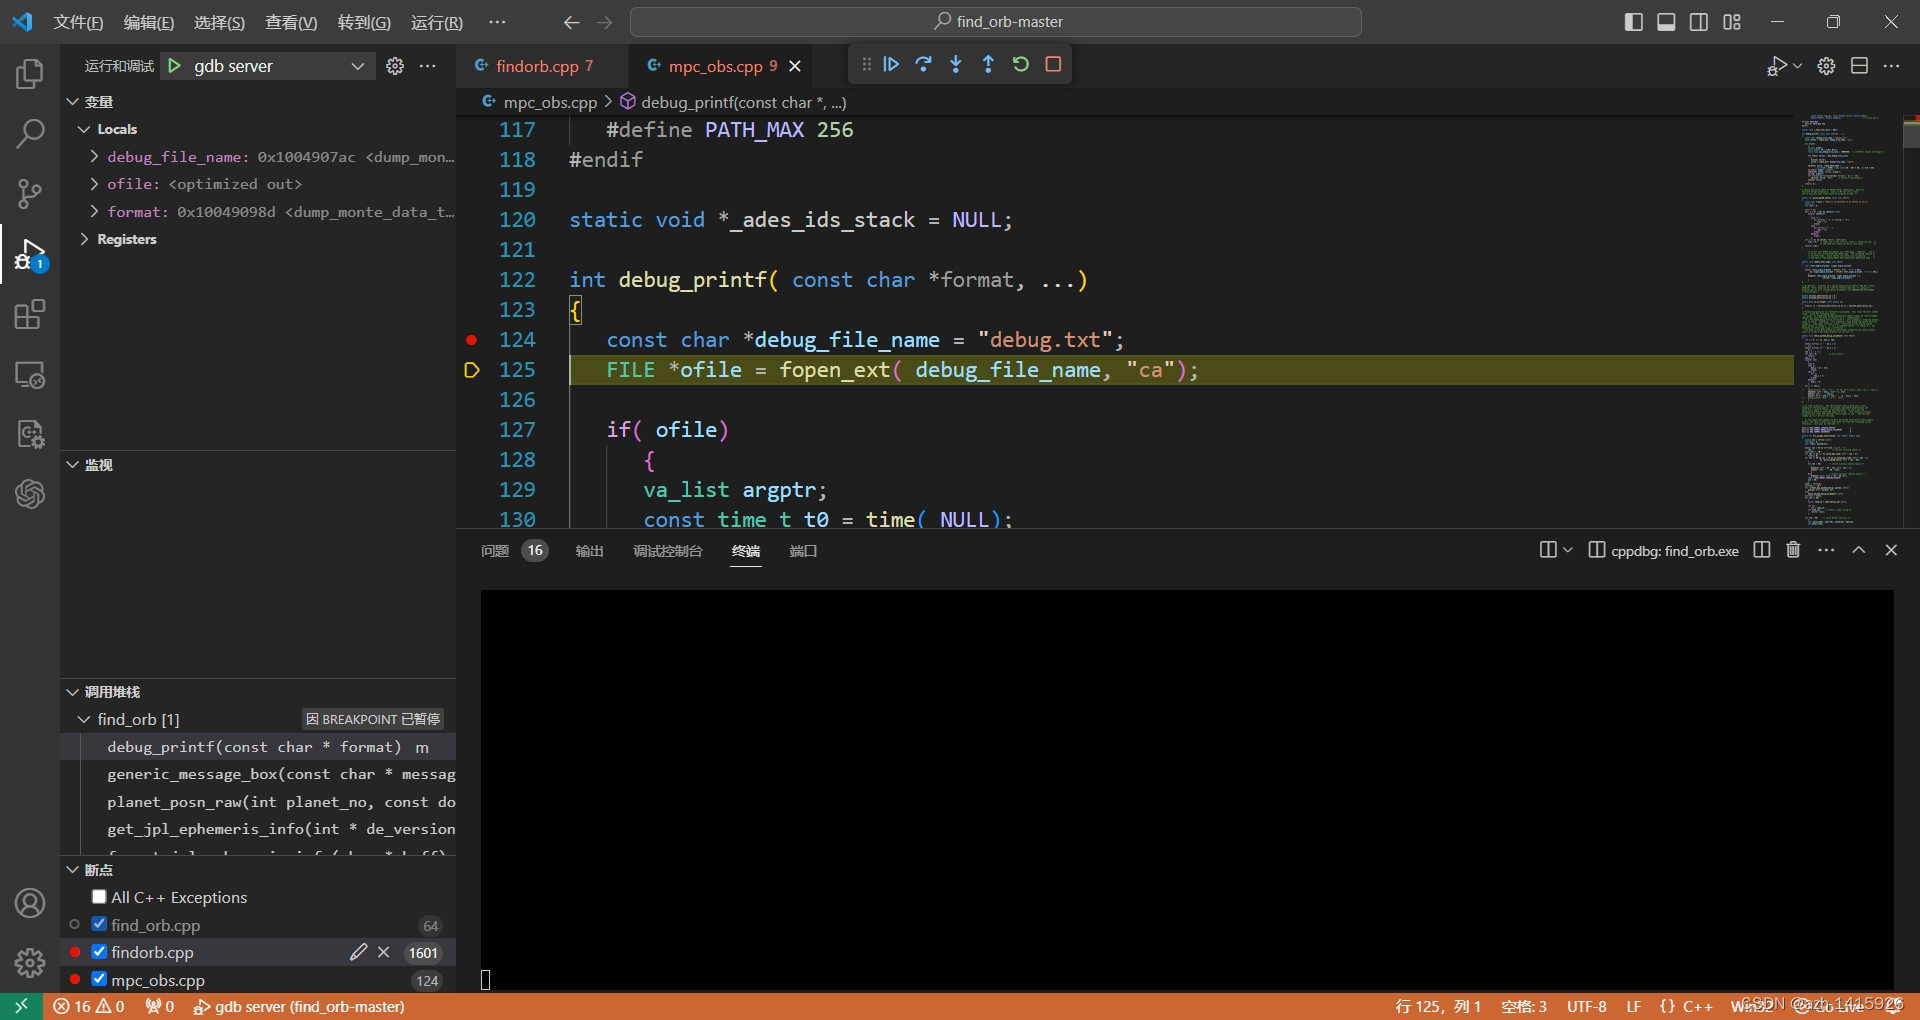Open the ChatGPT extension icon in sidebar
The width and height of the screenshot is (1920, 1020).
click(x=30, y=493)
